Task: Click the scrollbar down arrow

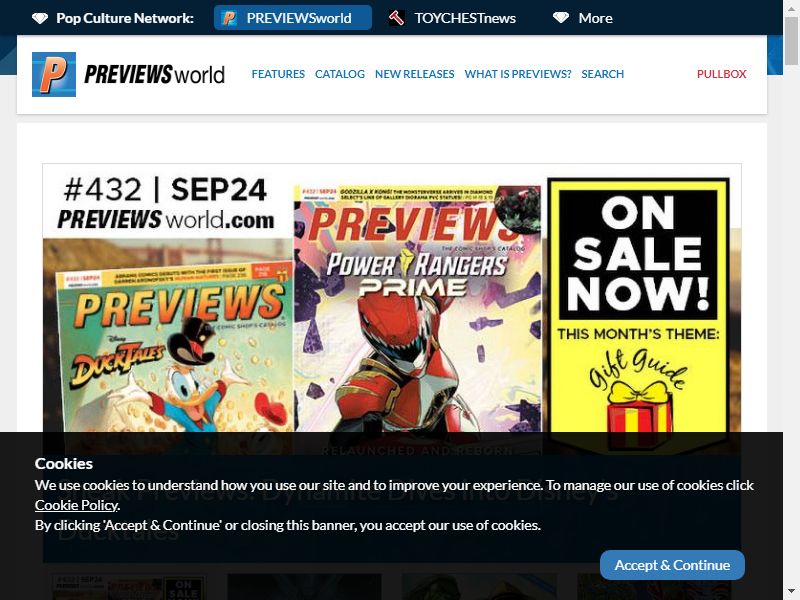Action: [x=791, y=592]
